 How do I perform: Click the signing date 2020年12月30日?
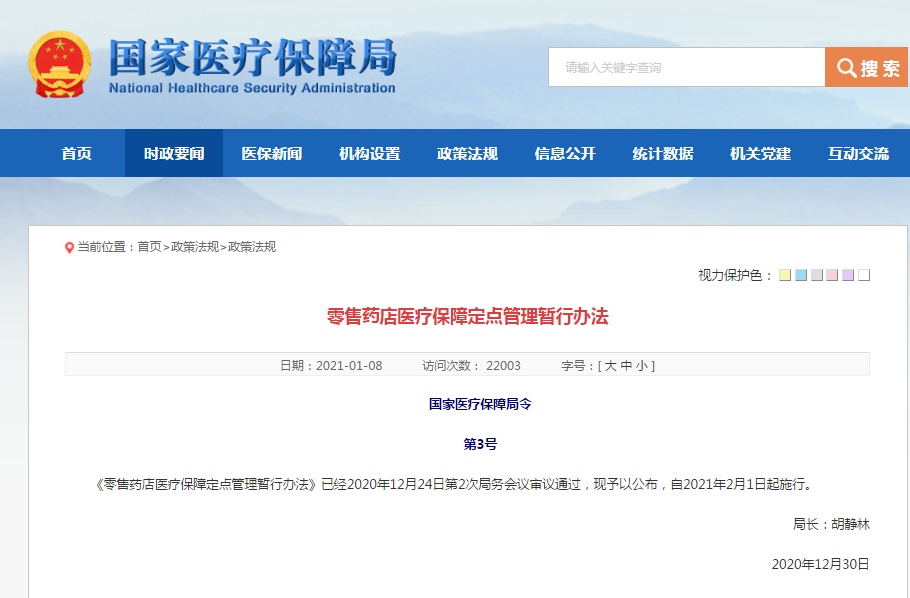821,564
